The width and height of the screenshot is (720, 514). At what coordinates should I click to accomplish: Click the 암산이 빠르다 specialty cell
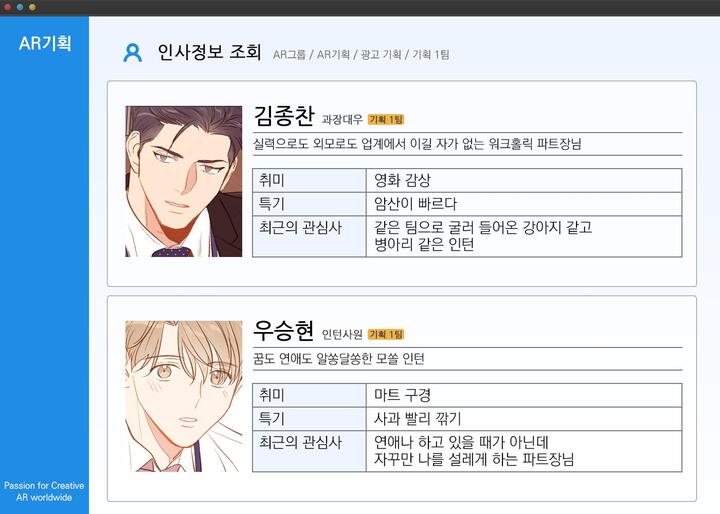click(x=524, y=204)
